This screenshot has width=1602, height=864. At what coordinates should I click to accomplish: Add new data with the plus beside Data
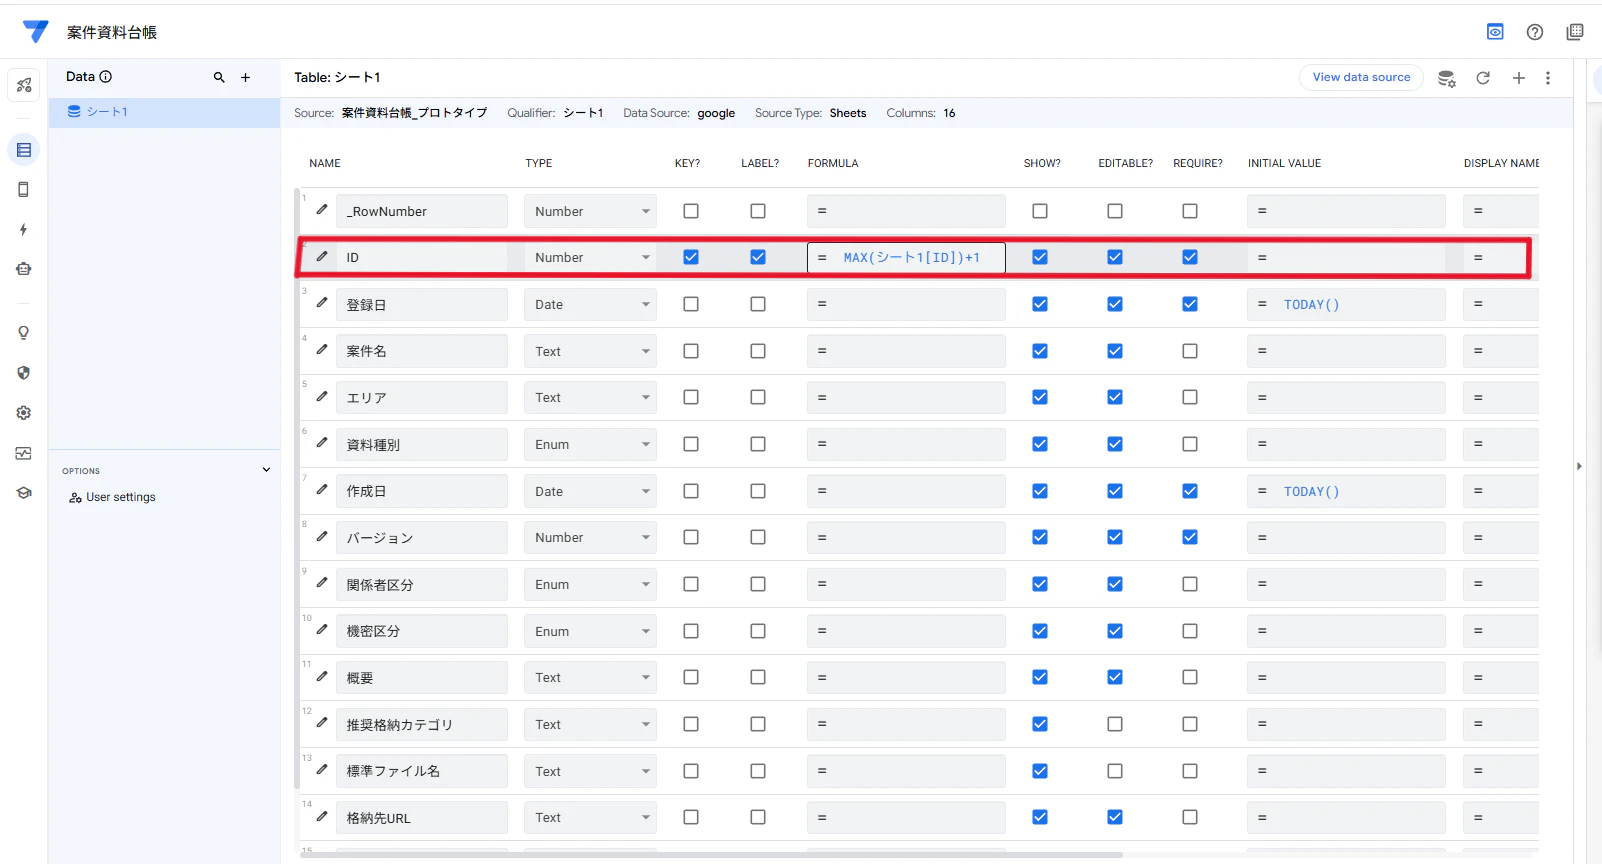pos(245,77)
